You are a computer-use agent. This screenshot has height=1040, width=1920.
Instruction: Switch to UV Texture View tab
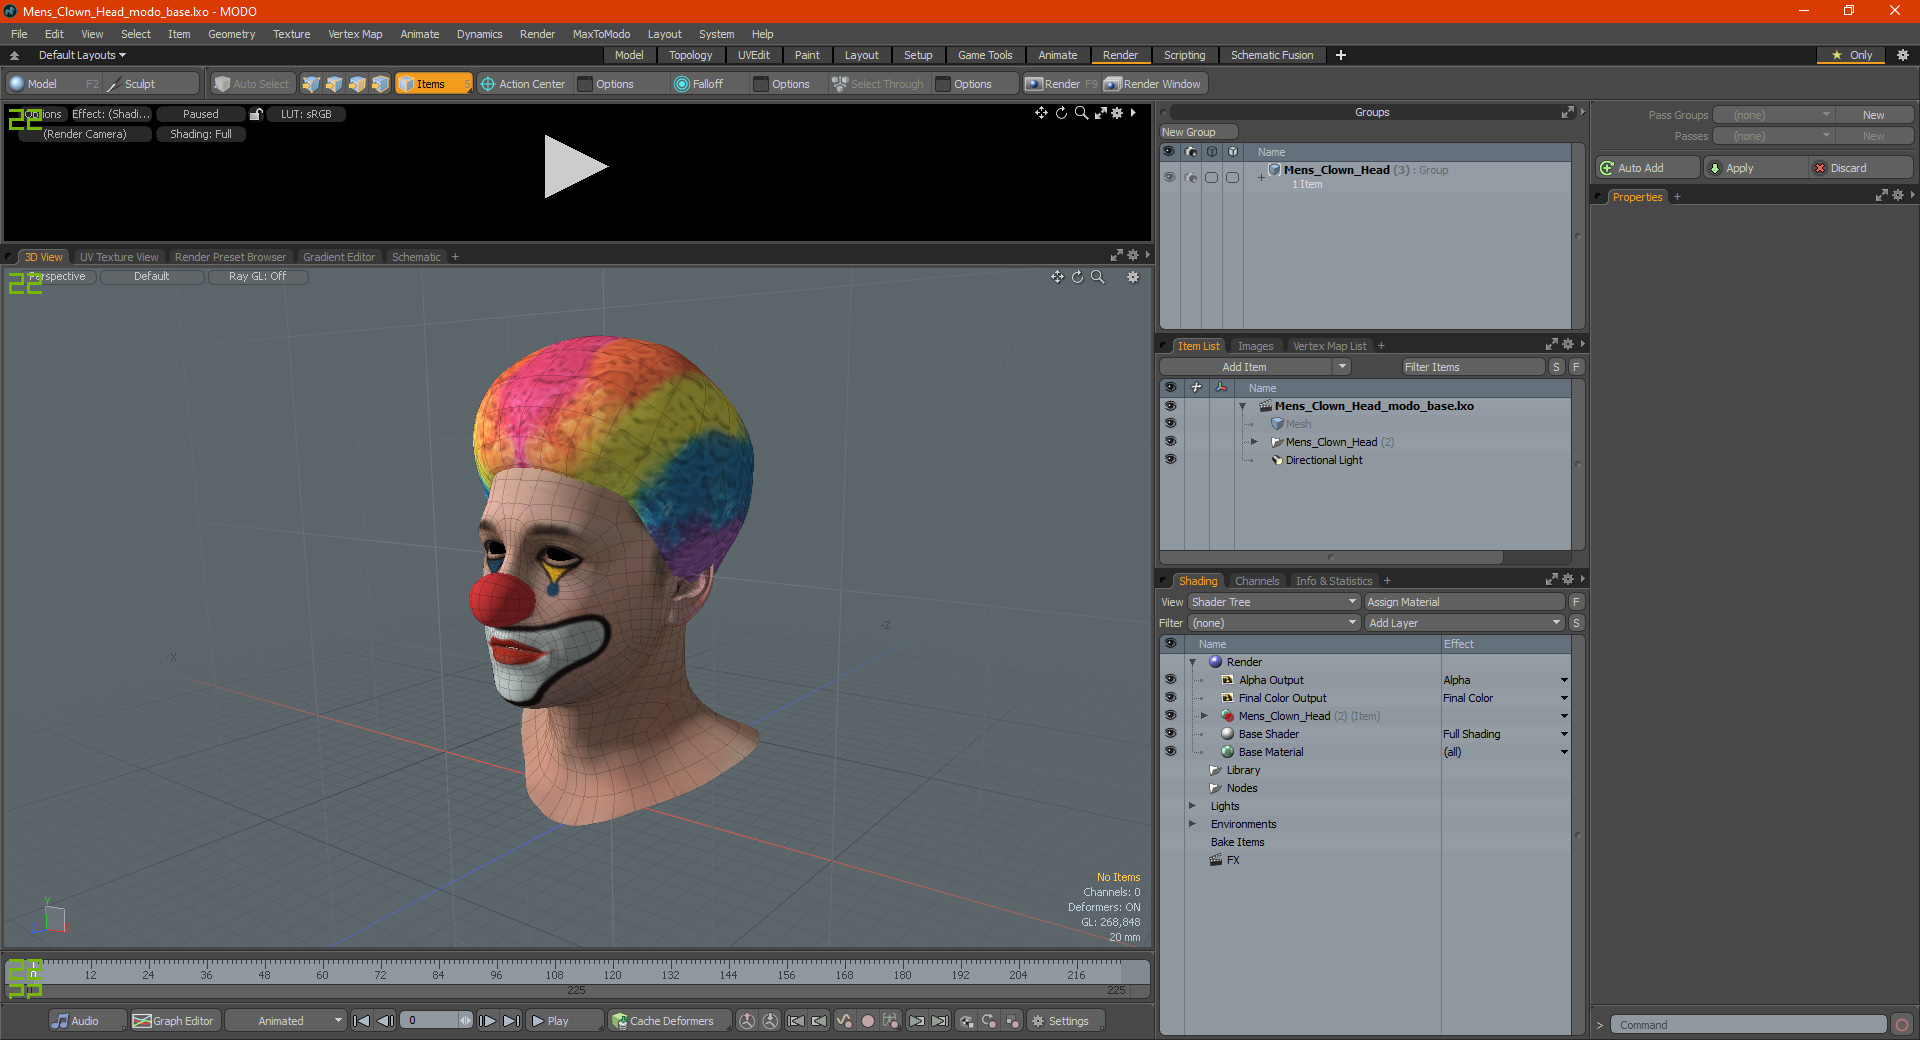[119, 257]
